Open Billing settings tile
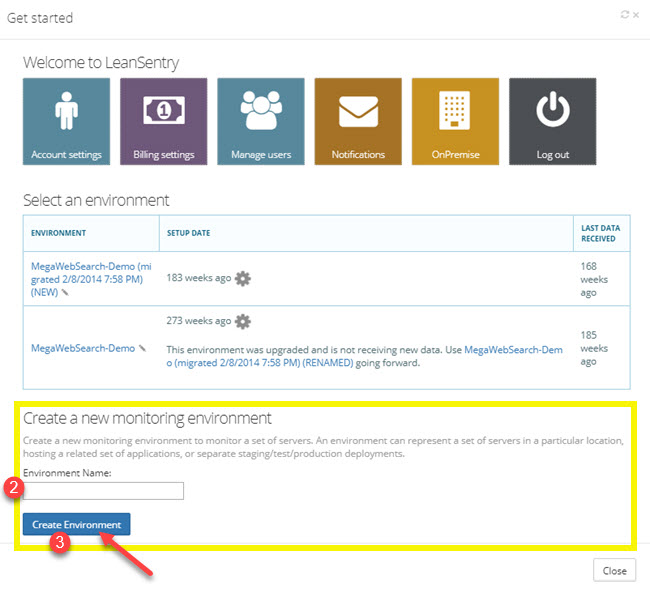Viewport: 650px width, 593px height. (163, 122)
